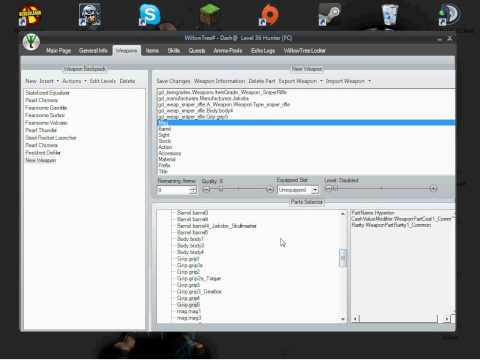Open the Equipped Slot combo box
Image resolution: width=480 pixels, height=360 pixels.
[298, 190]
